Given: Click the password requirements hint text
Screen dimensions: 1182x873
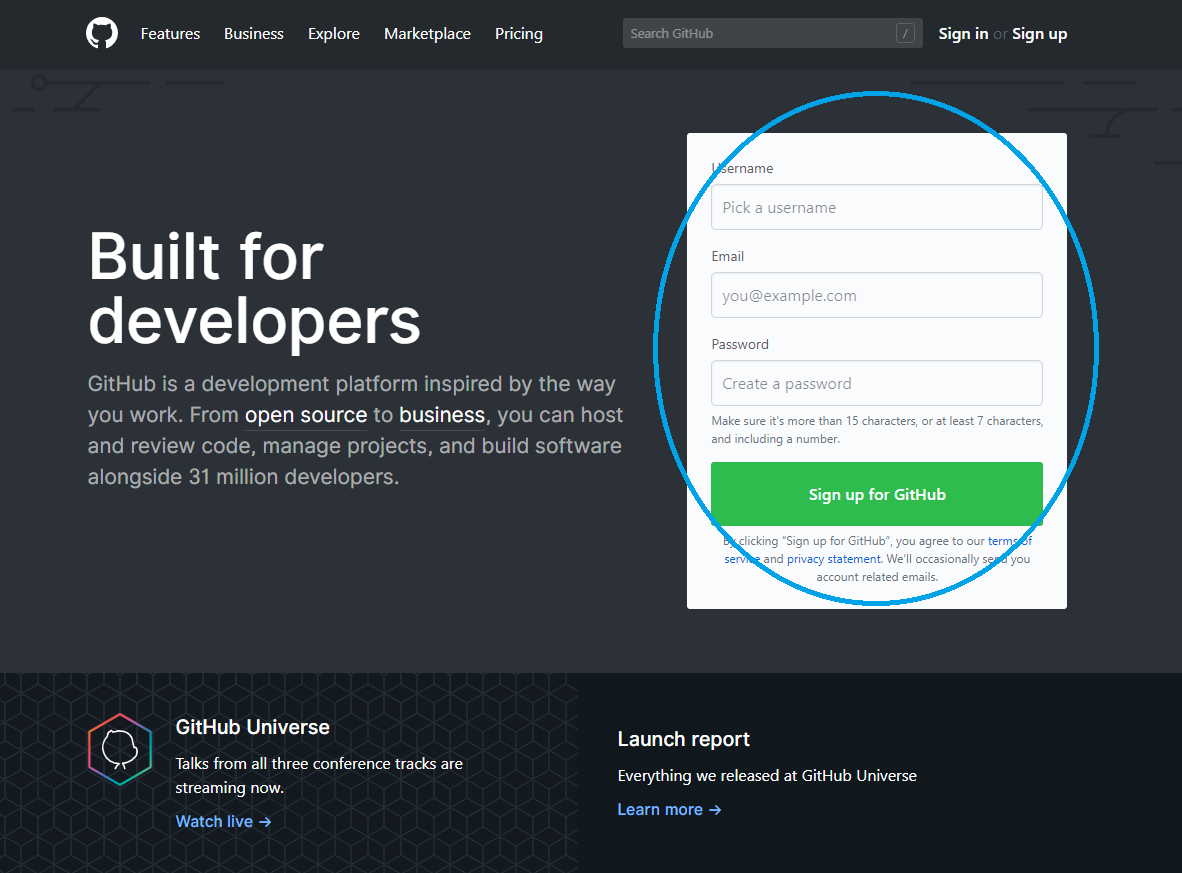Looking at the screenshot, I should 877,430.
